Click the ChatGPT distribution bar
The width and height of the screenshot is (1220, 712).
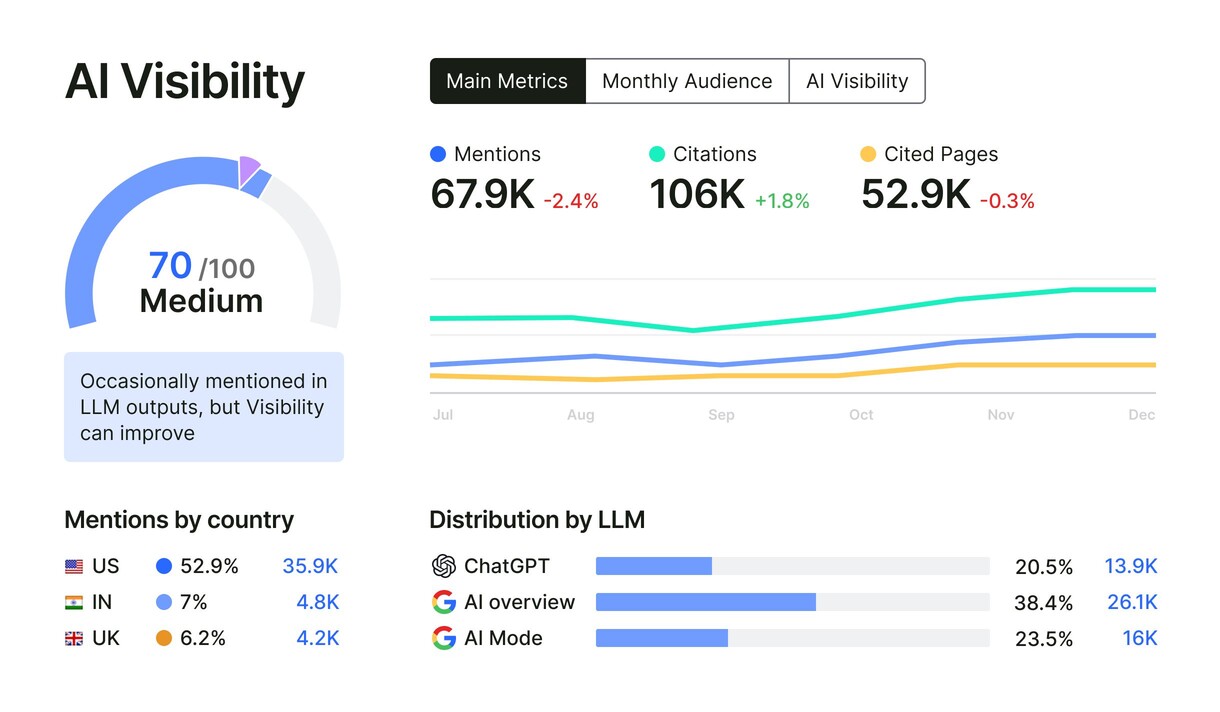pyautogui.click(x=792, y=566)
